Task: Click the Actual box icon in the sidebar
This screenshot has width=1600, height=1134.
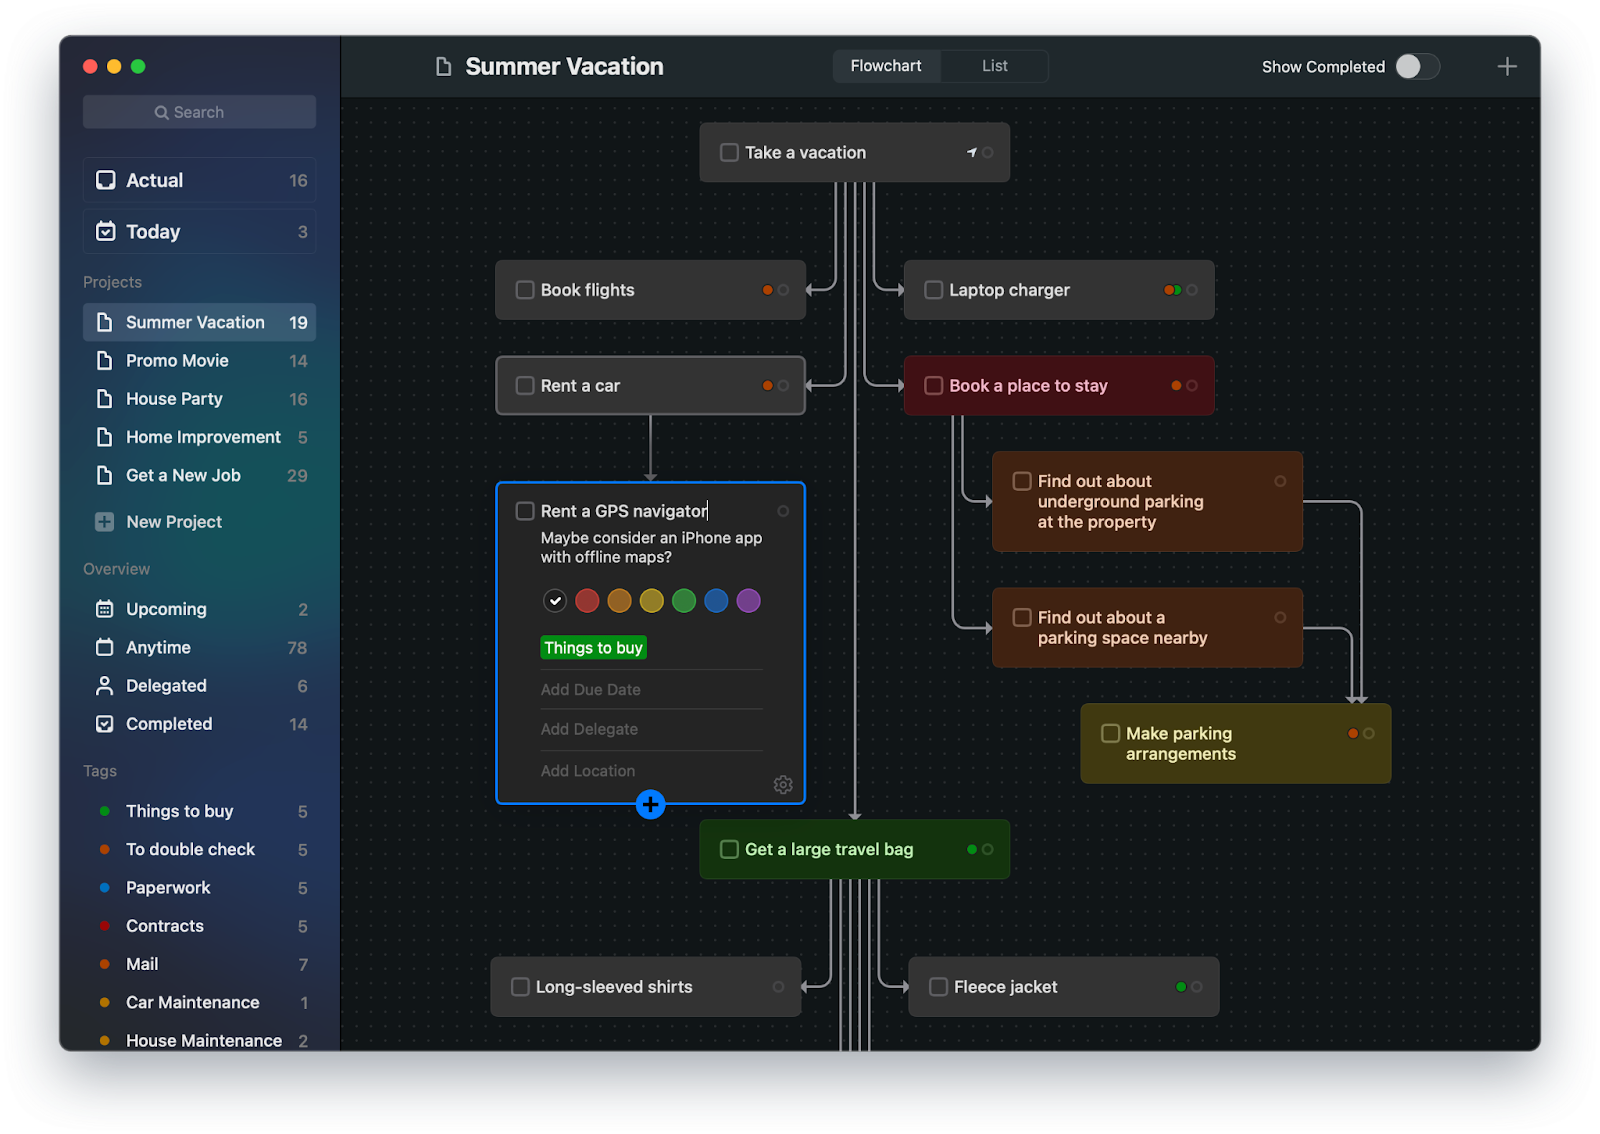Action: 105,180
